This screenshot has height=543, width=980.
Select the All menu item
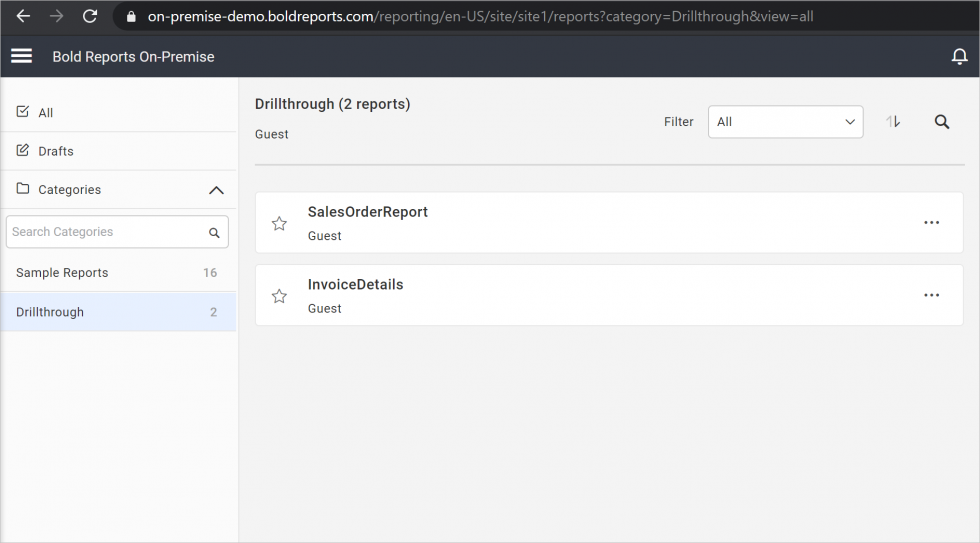click(119, 112)
